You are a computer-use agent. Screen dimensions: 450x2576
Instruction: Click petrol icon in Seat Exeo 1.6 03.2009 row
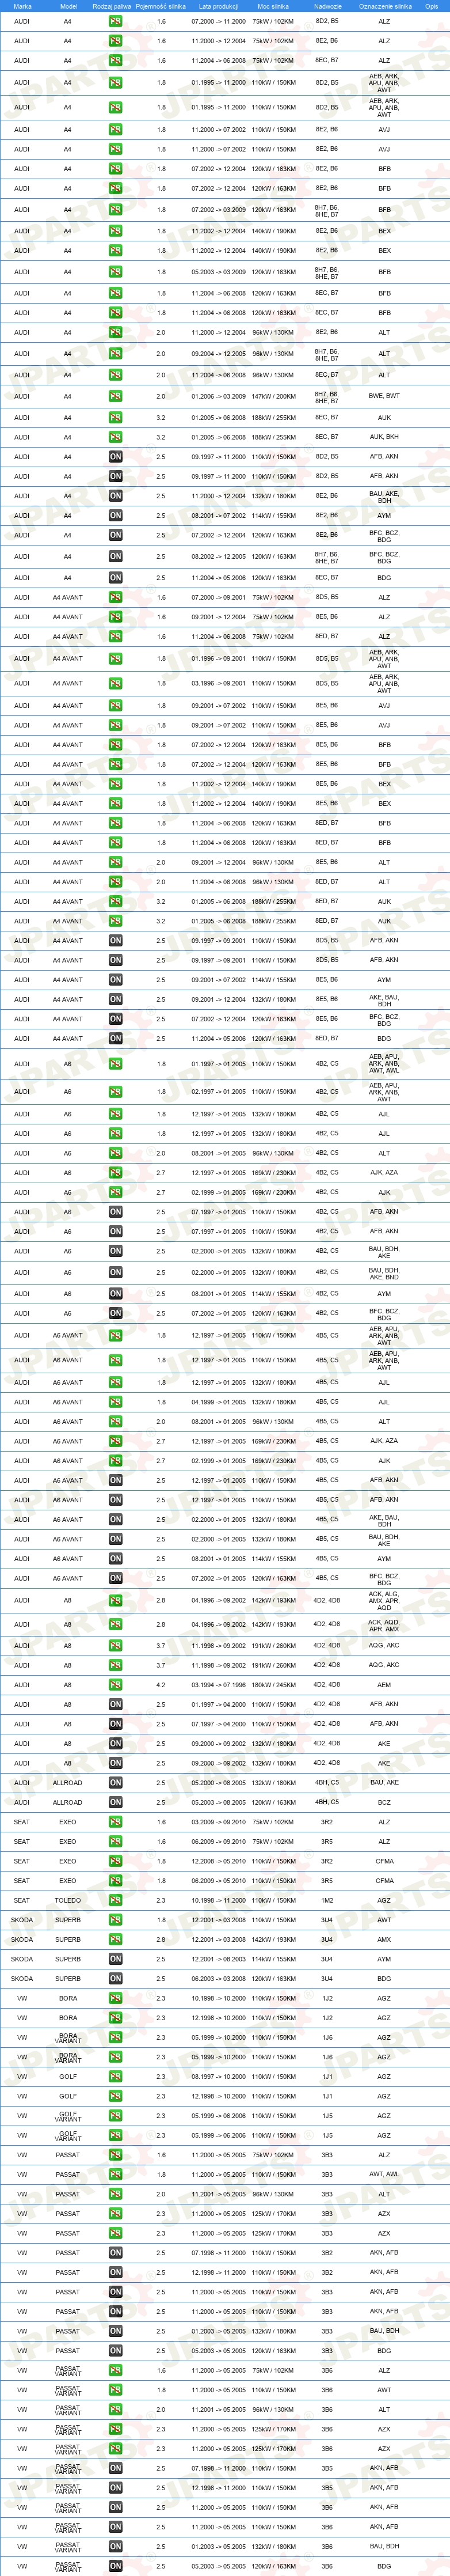click(x=115, y=1822)
